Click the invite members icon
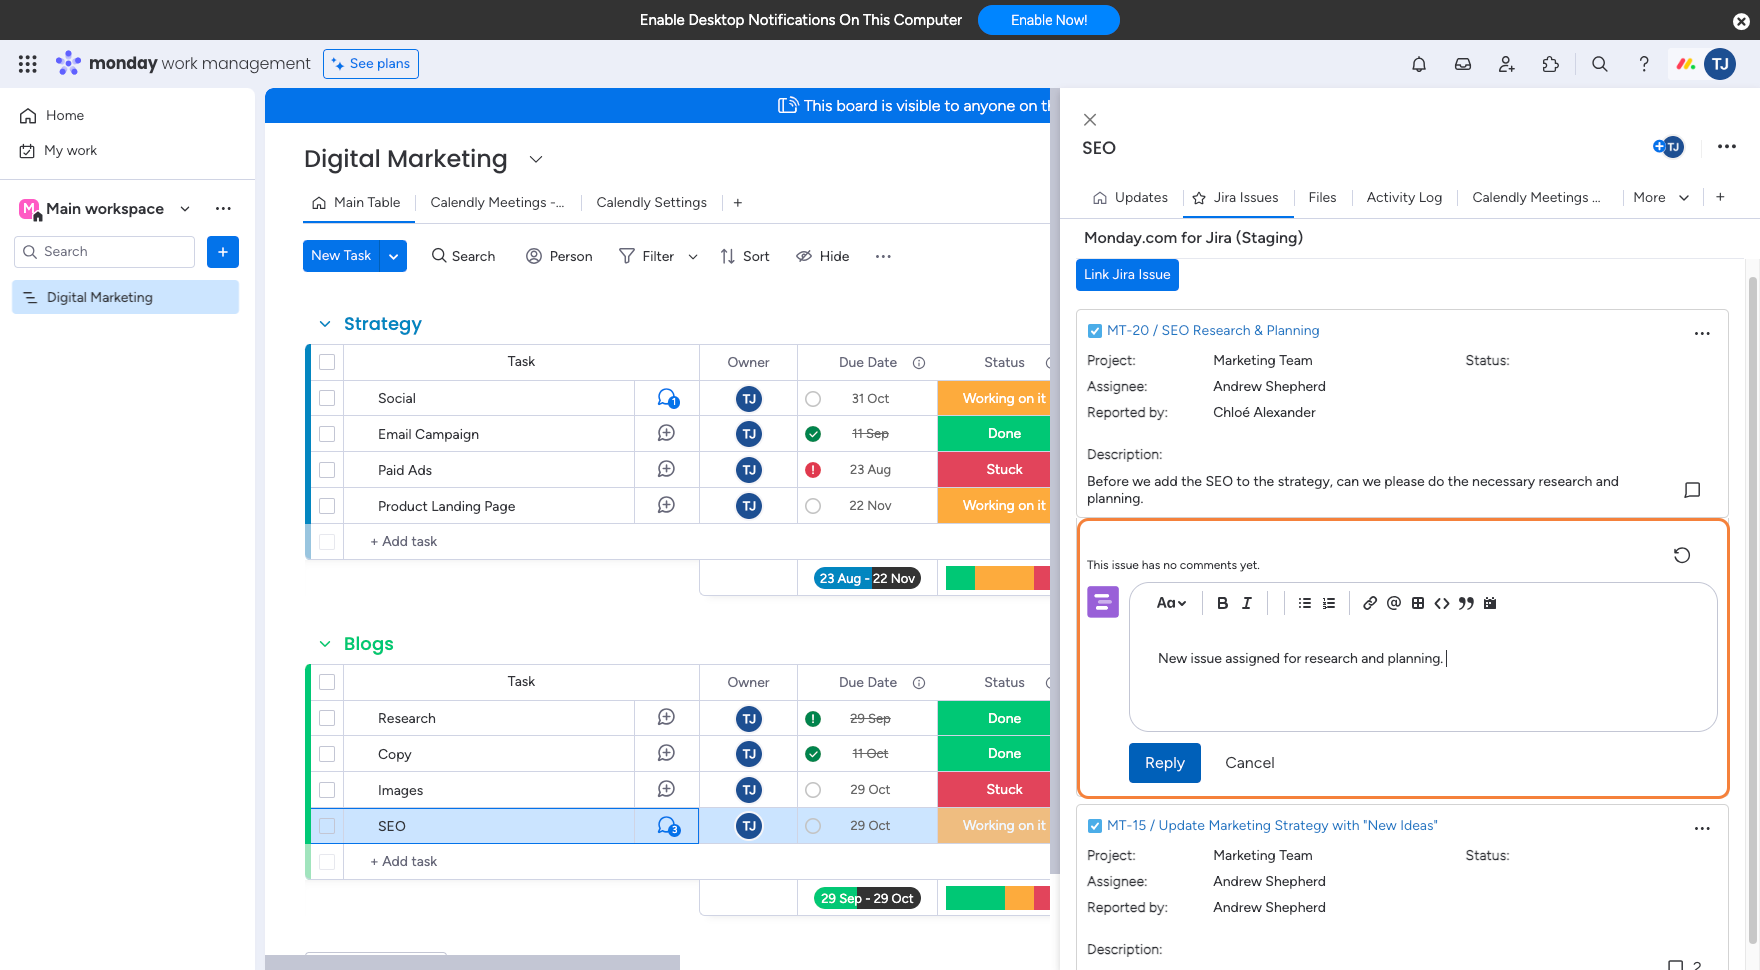 pyautogui.click(x=1506, y=64)
